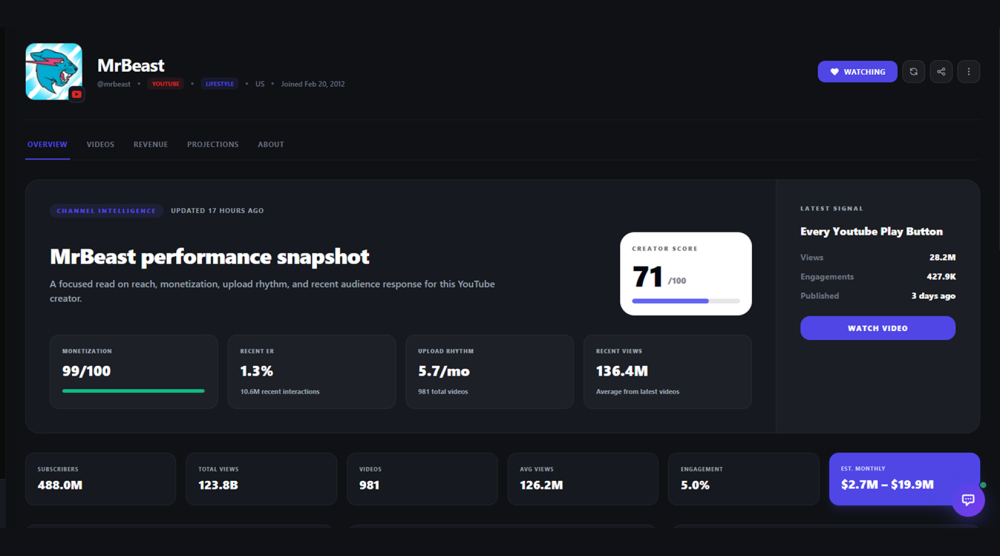This screenshot has width=1000, height=556.
Task: Select the Total Views 123.8B card
Action: (x=261, y=479)
